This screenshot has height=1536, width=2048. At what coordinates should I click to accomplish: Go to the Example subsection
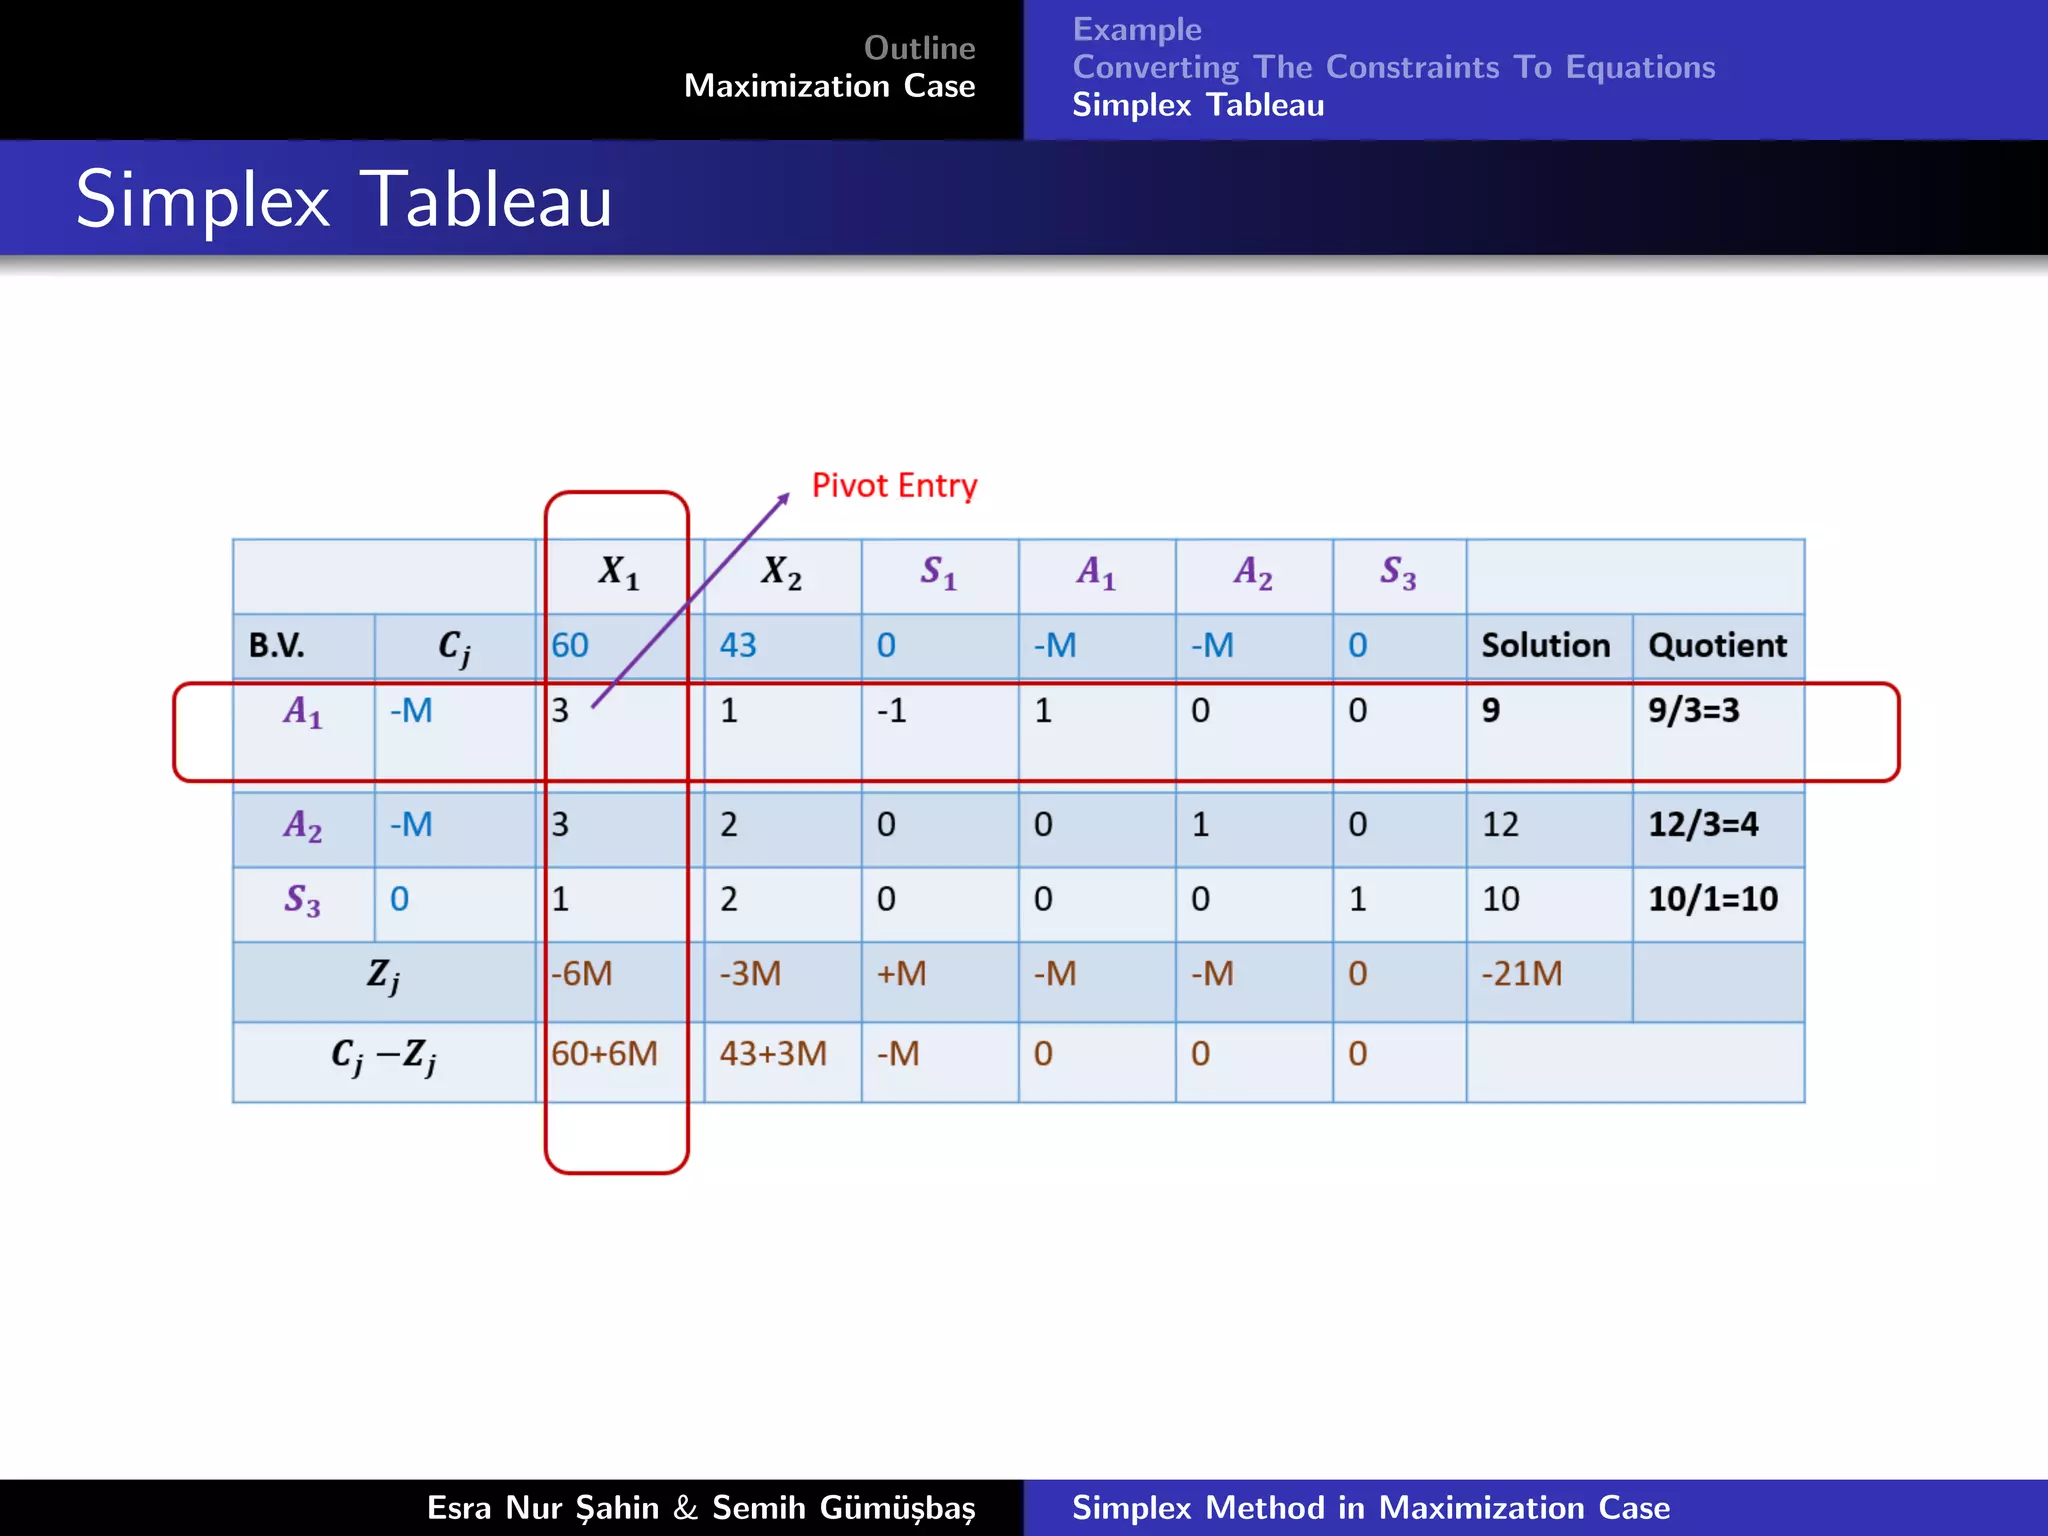coord(1137,29)
